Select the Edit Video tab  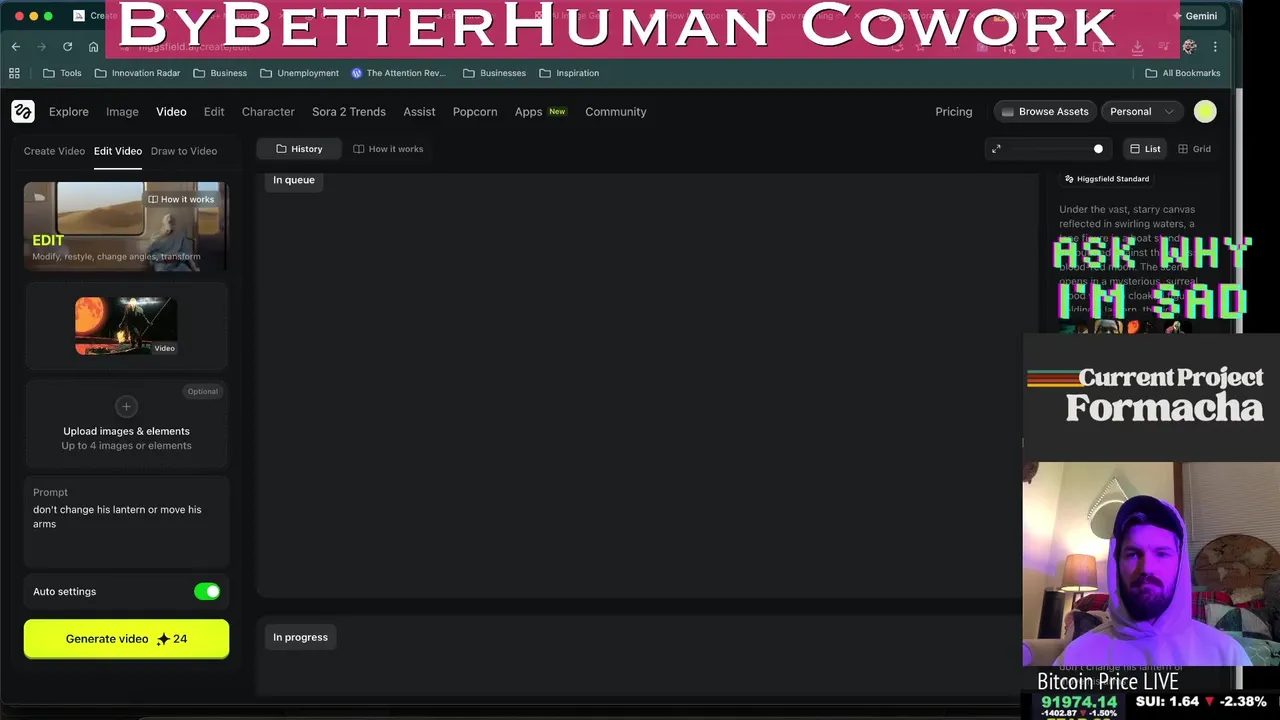click(x=118, y=151)
